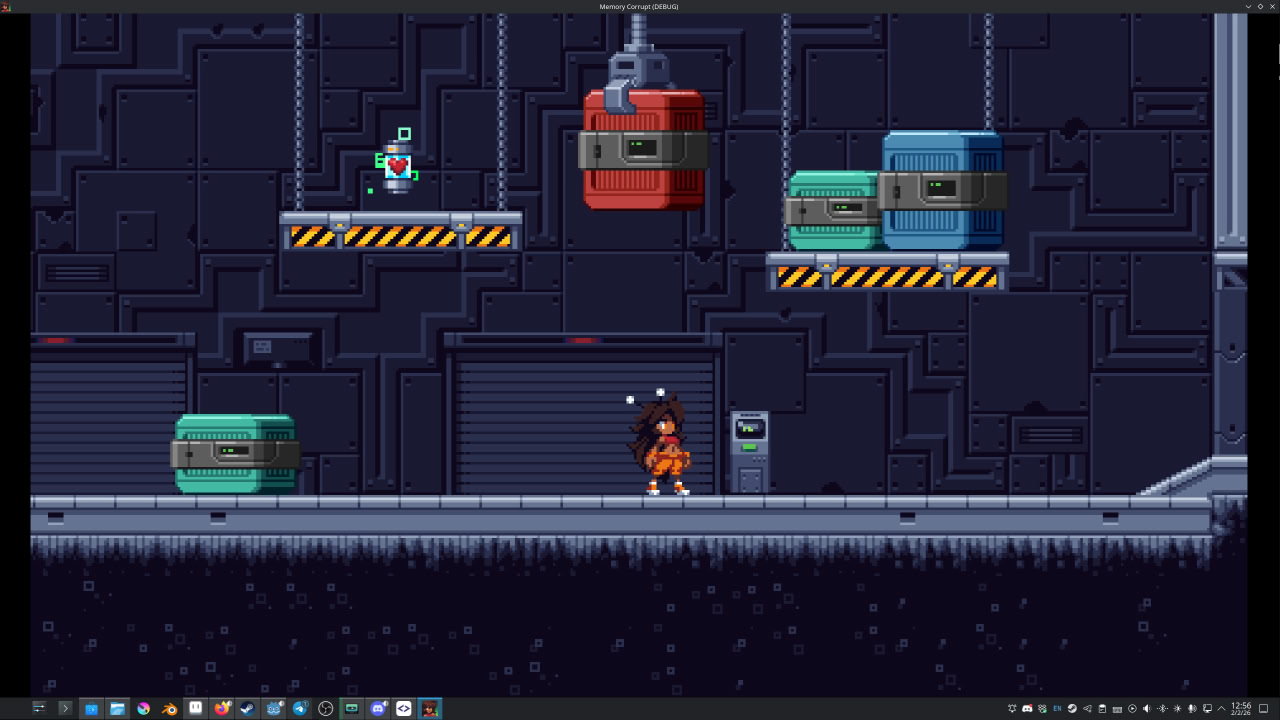
Task: Click the heart container pickup
Action: click(x=398, y=166)
